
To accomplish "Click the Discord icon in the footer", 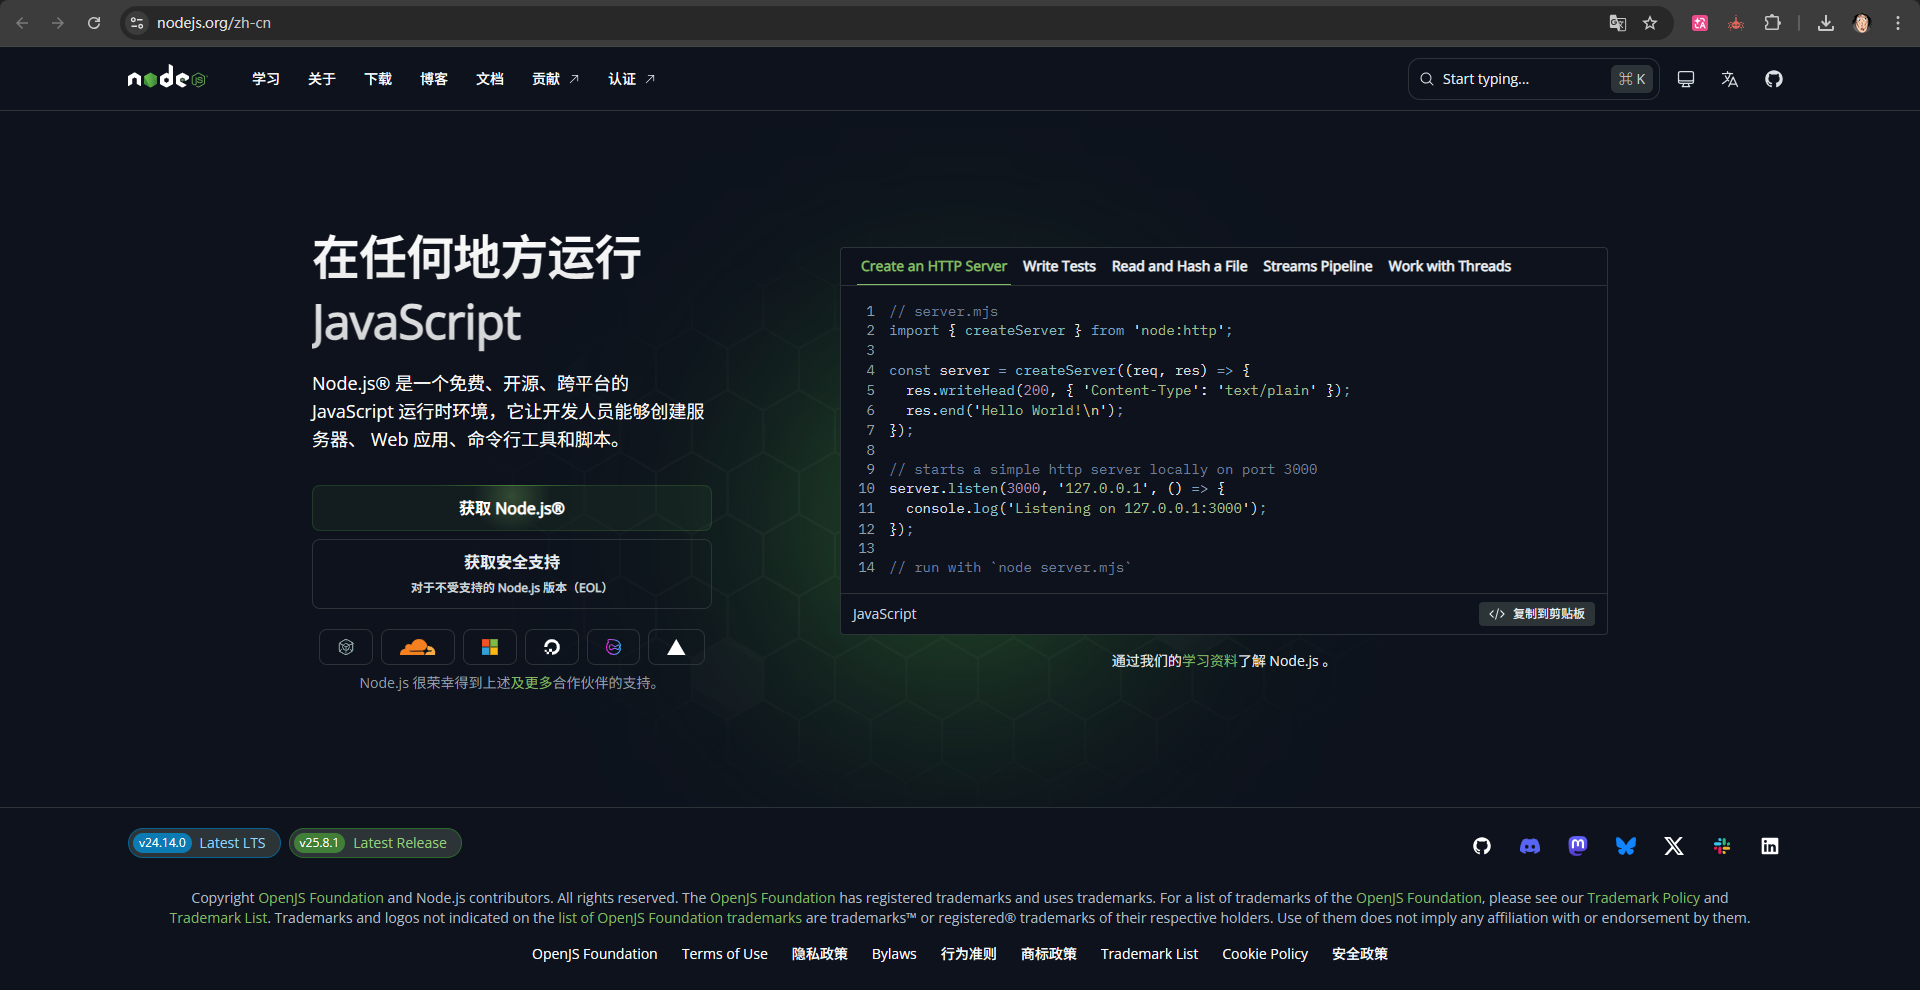I will coord(1529,846).
